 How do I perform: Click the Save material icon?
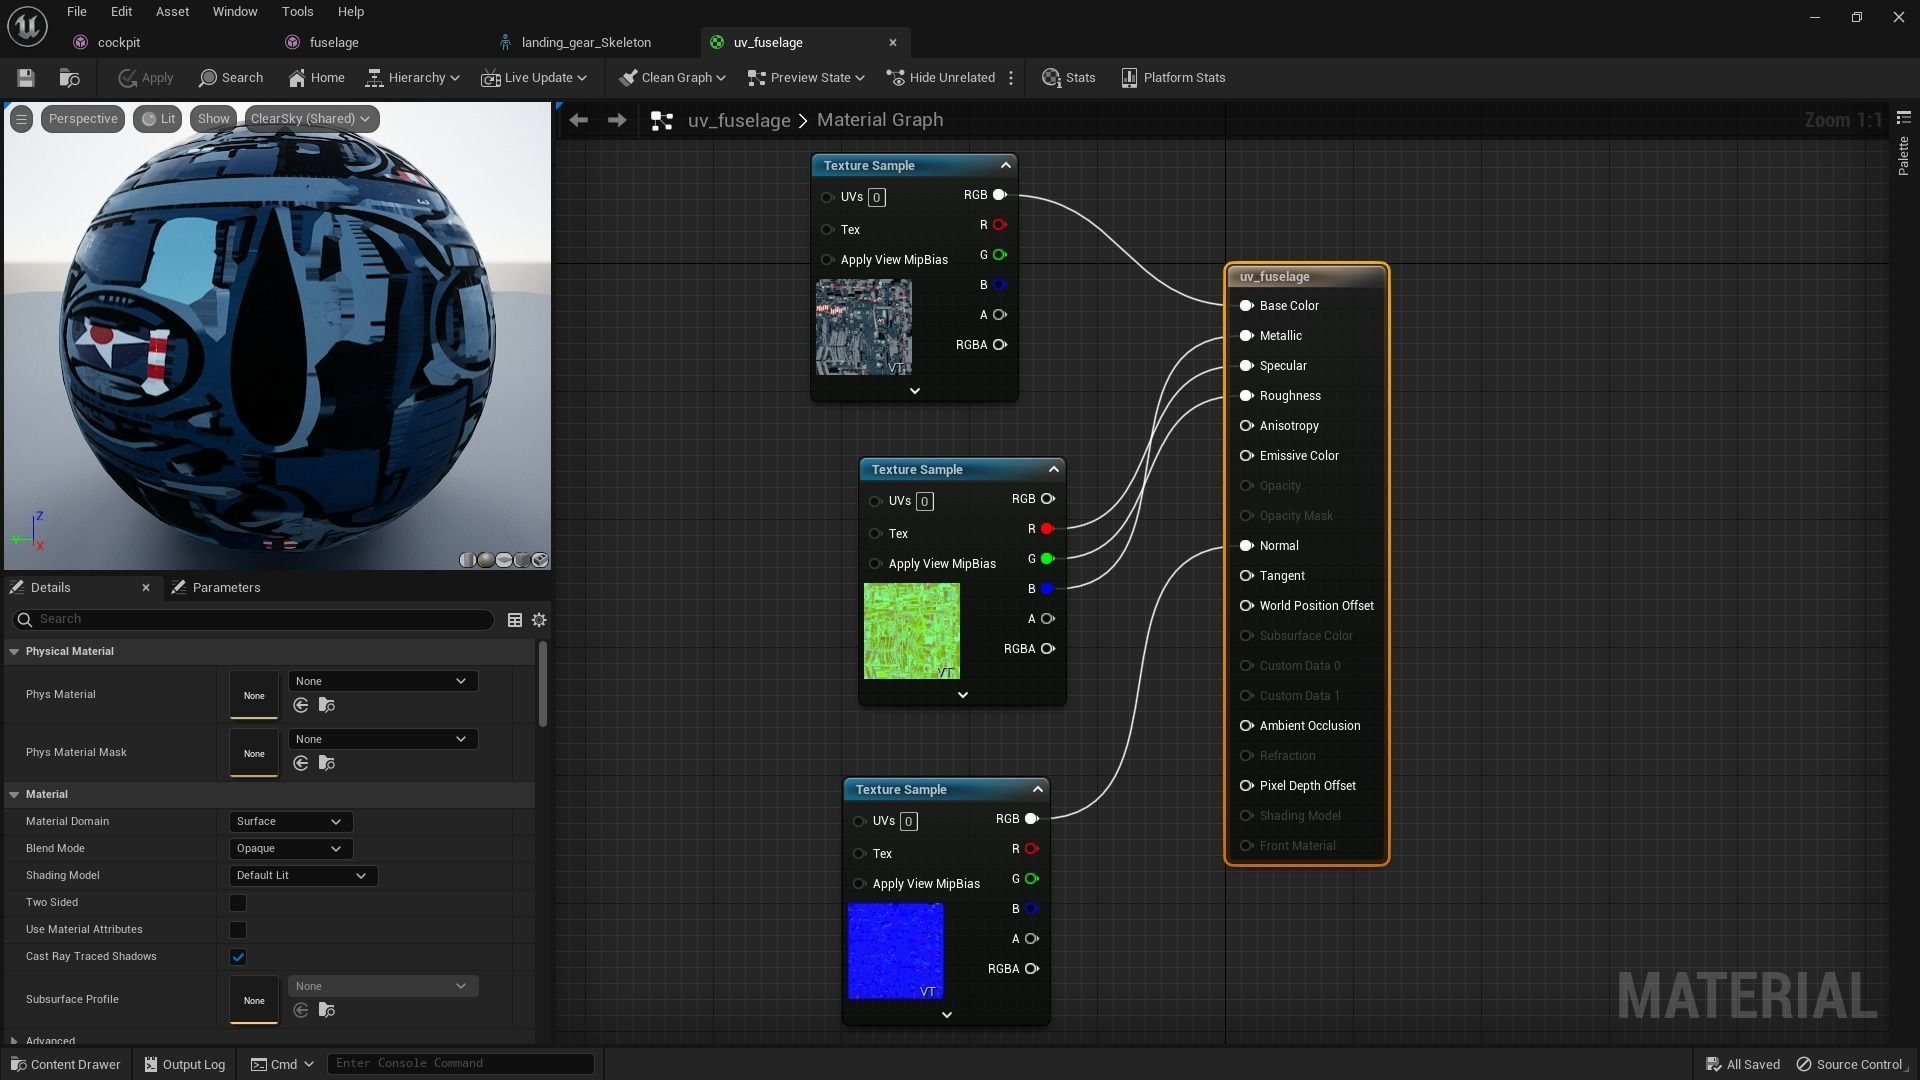tap(26, 78)
